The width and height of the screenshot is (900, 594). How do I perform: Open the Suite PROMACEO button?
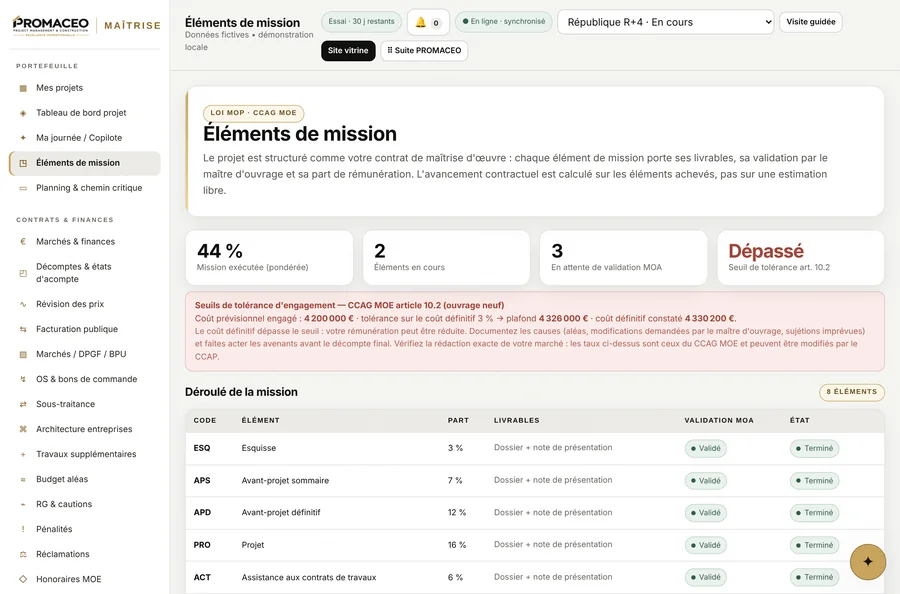pyautogui.click(x=424, y=51)
